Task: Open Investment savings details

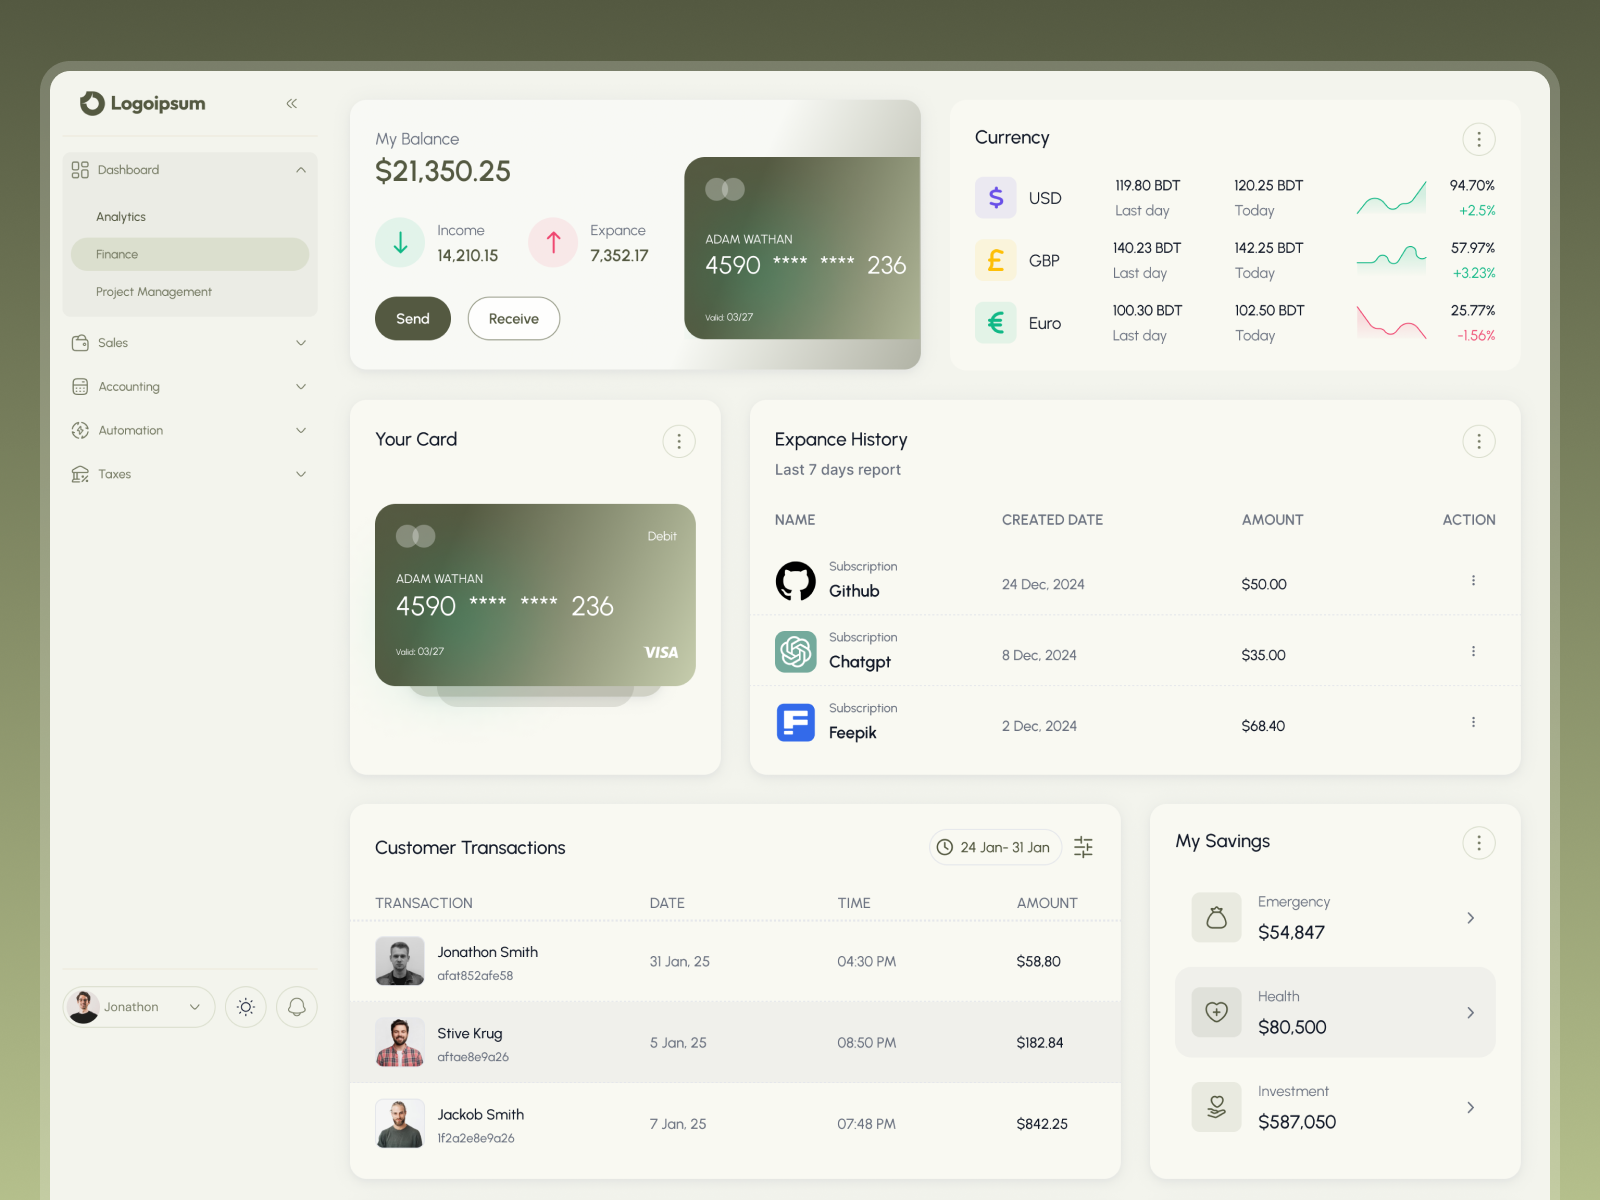Action: (1335, 1107)
